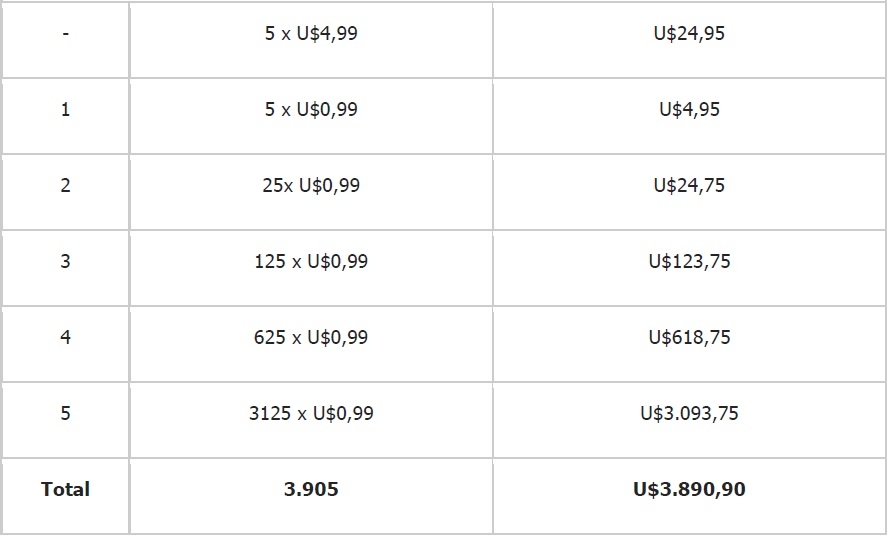Select the level 3 row label

65,262
